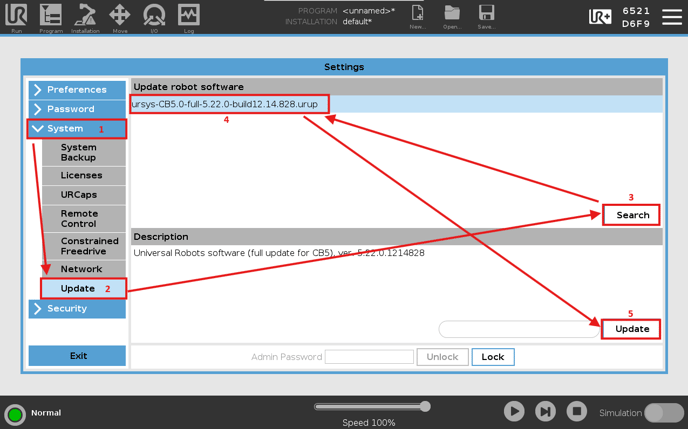The image size is (688, 429).
Task: Expand the Preferences section
Action: [x=77, y=89]
